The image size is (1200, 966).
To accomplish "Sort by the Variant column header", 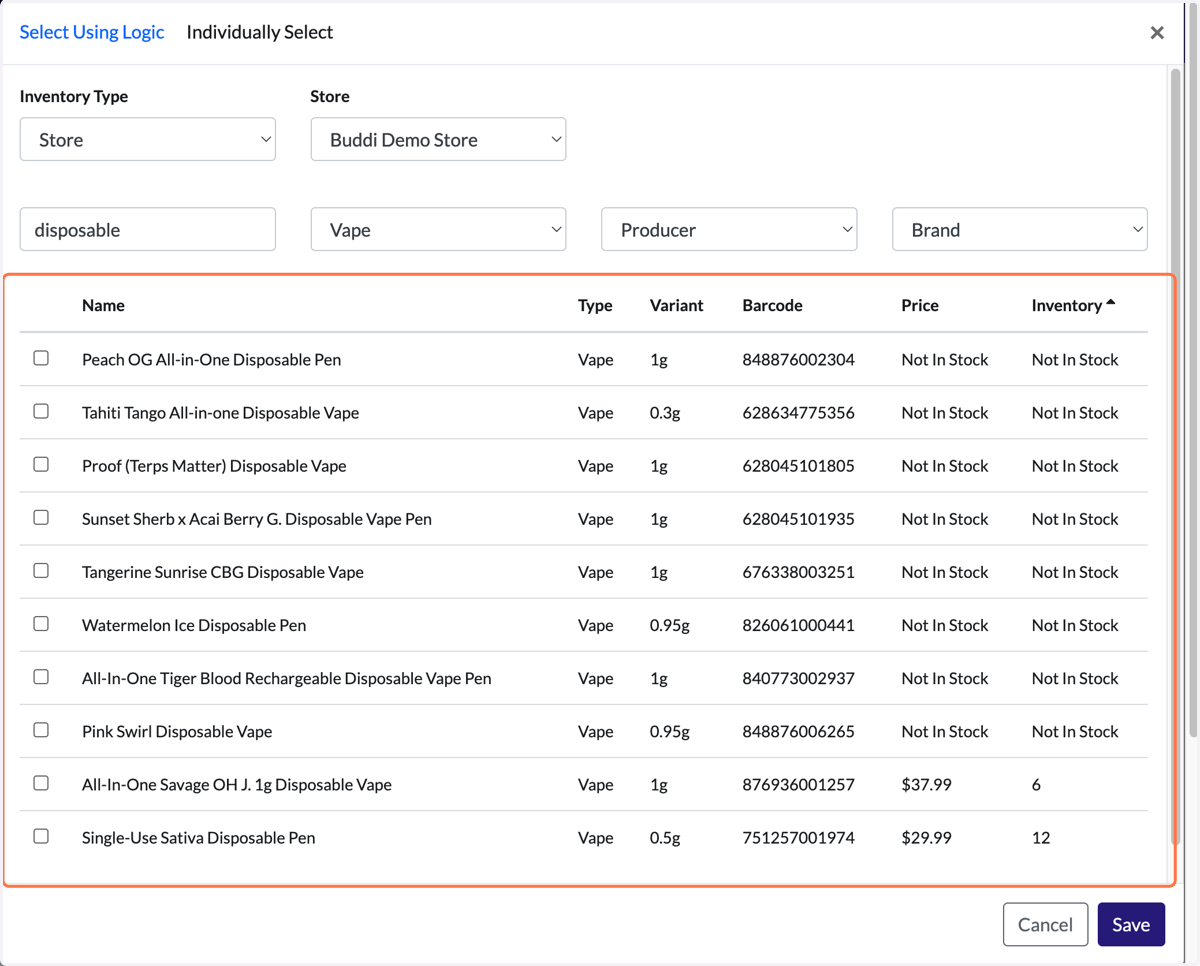I will coord(676,305).
